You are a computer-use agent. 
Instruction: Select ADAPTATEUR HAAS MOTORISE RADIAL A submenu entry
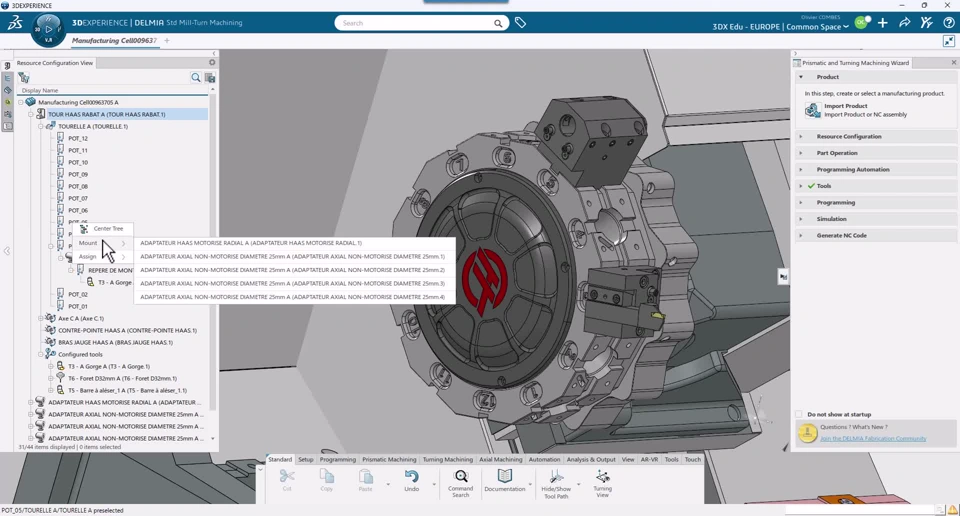(x=251, y=243)
